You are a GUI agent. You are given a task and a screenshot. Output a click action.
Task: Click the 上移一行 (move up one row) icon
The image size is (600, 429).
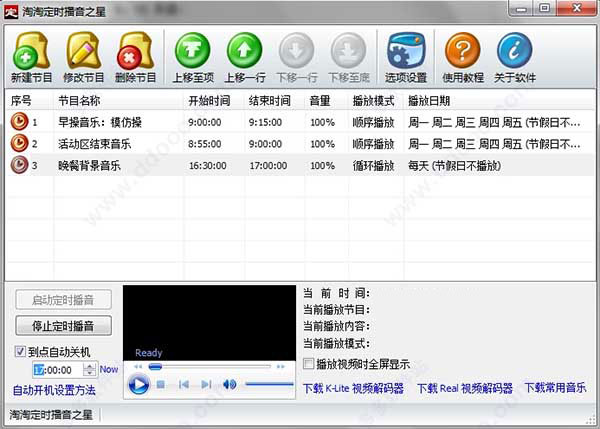click(x=245, y=51)
